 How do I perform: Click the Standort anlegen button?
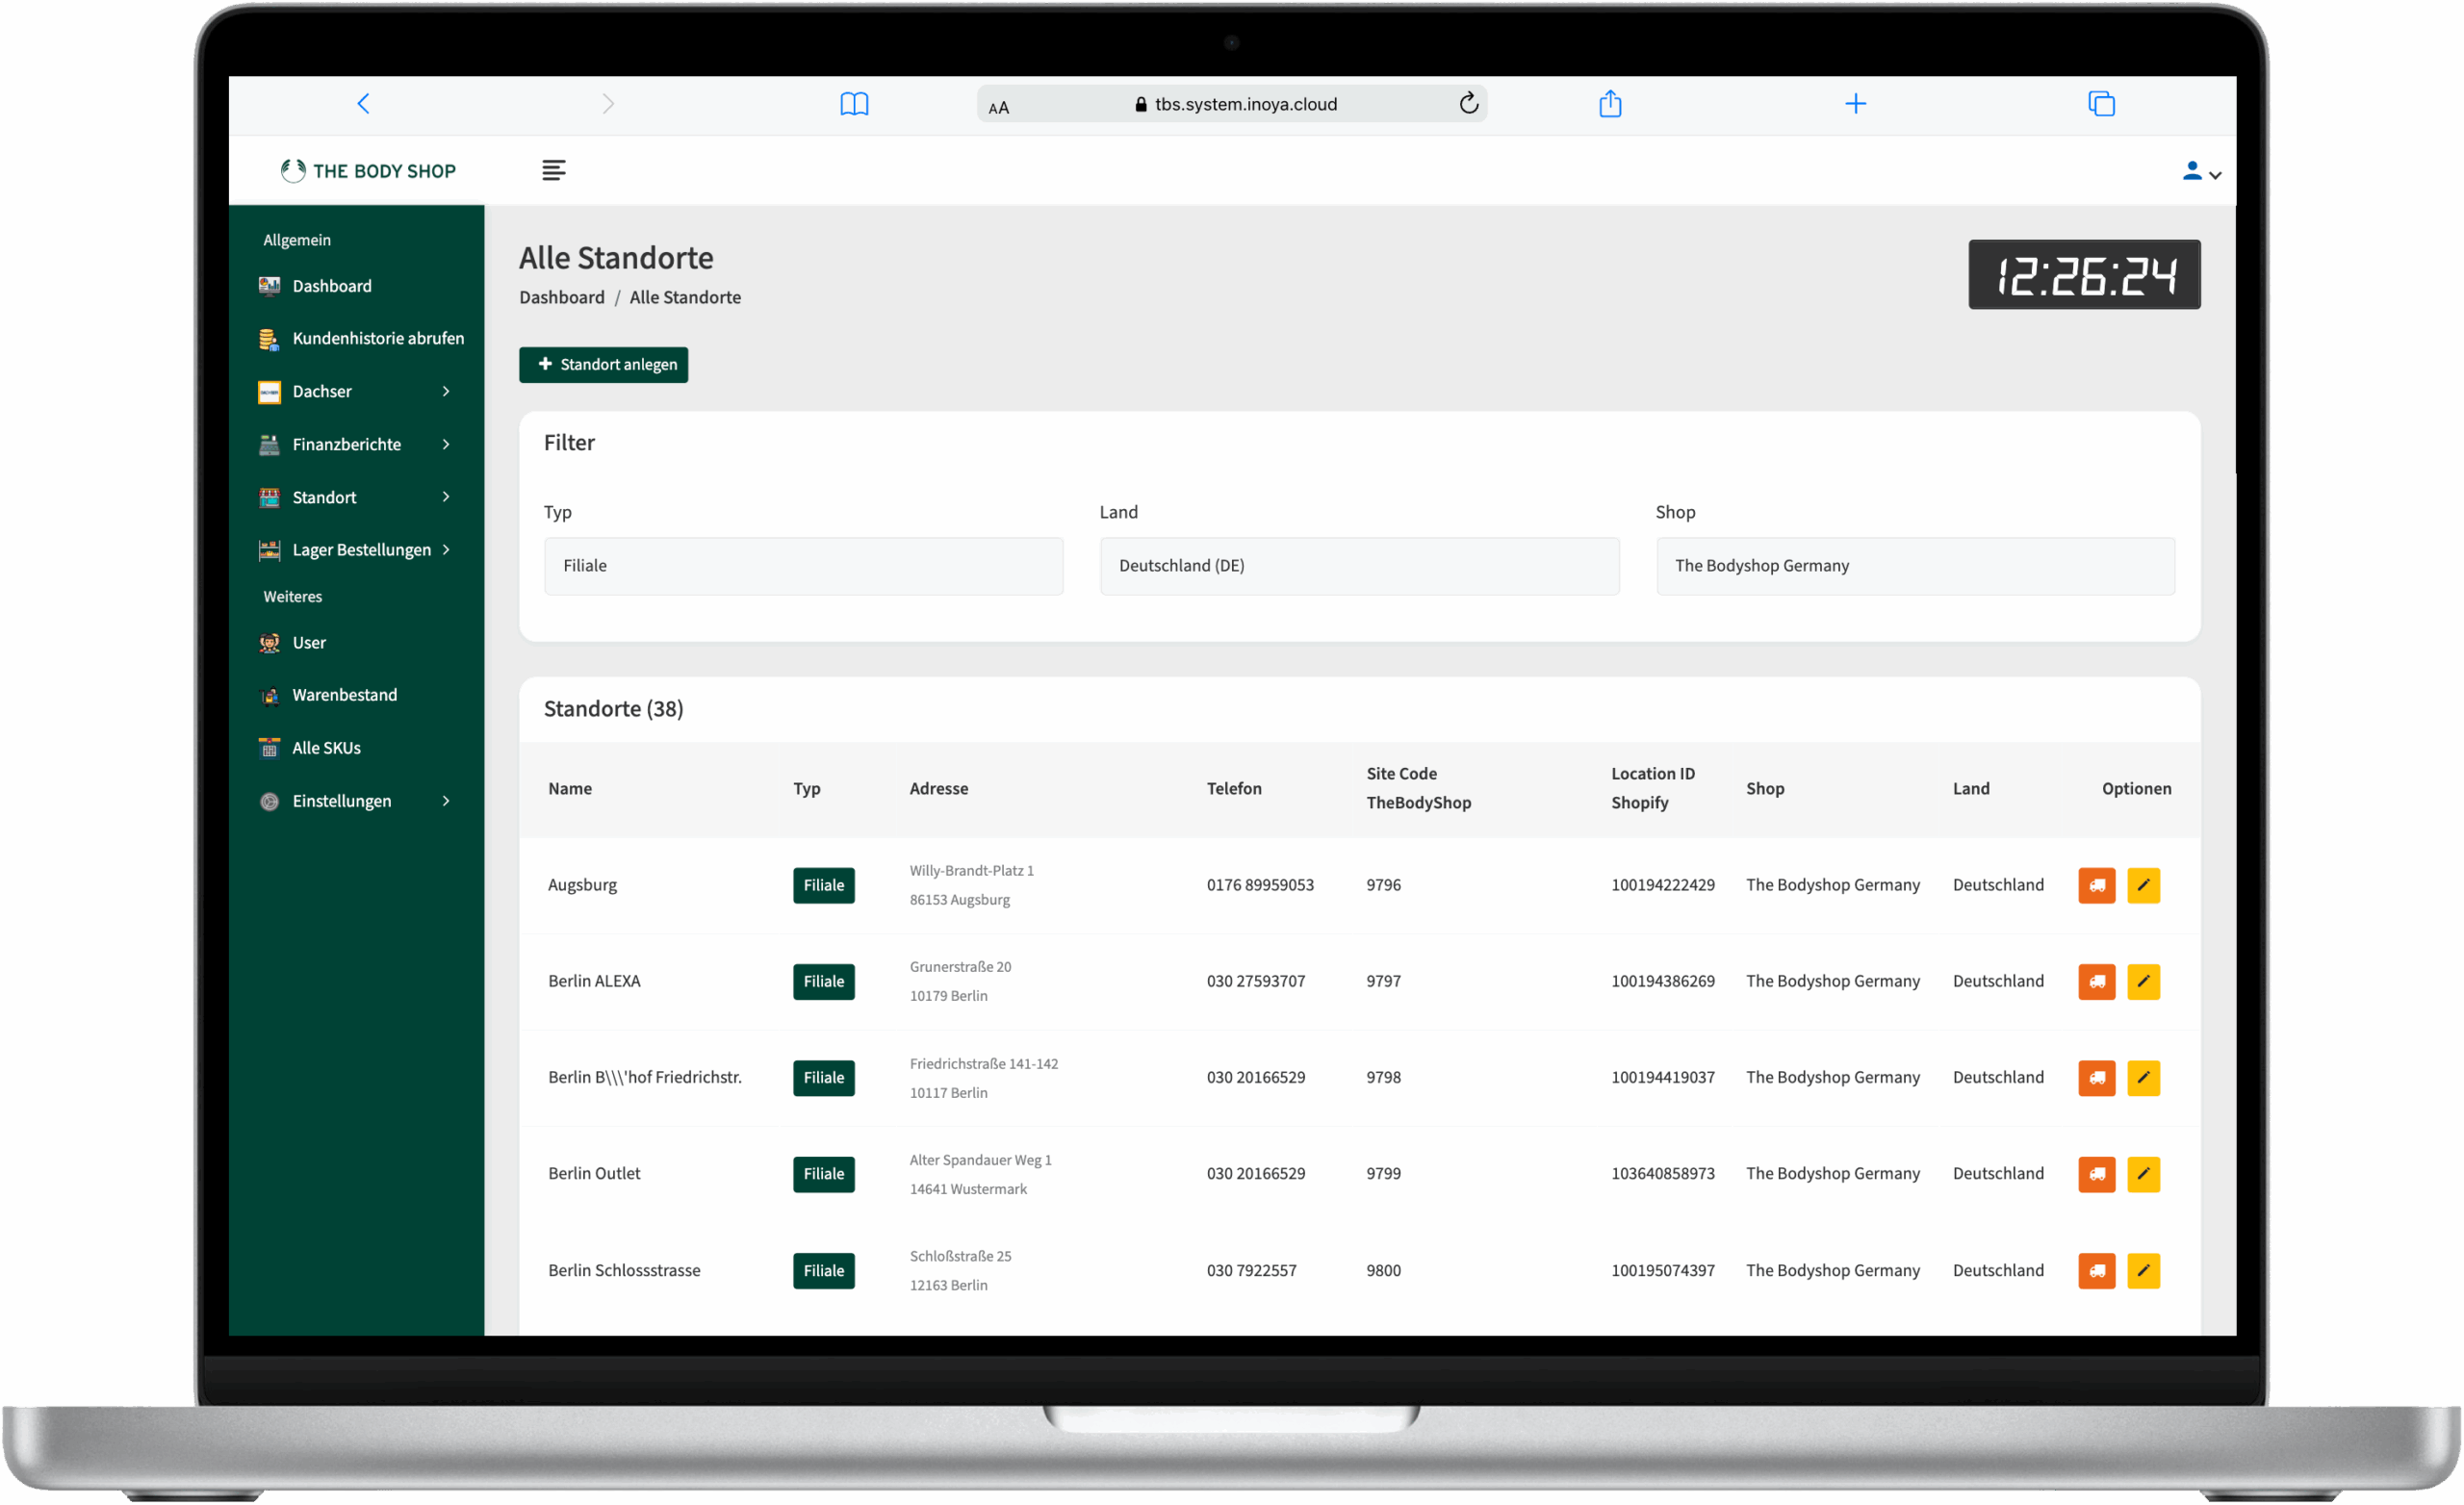pos(603,365)
